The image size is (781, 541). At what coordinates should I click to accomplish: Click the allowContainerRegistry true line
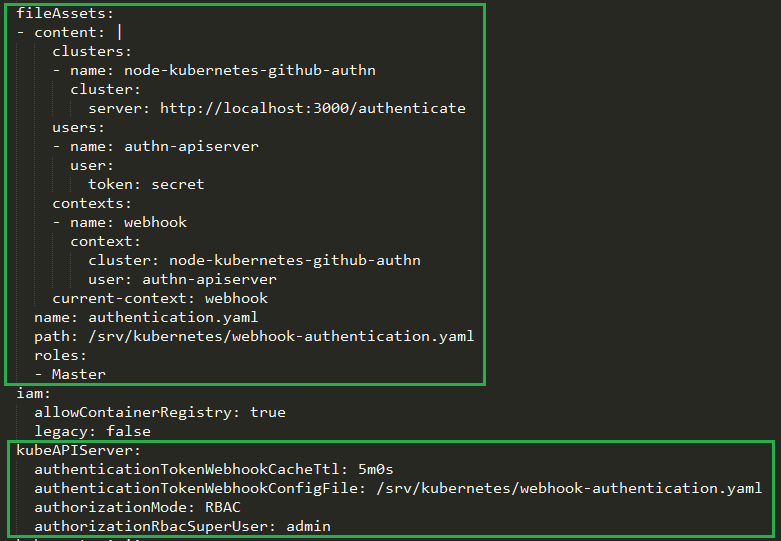[x=160, y=412]
